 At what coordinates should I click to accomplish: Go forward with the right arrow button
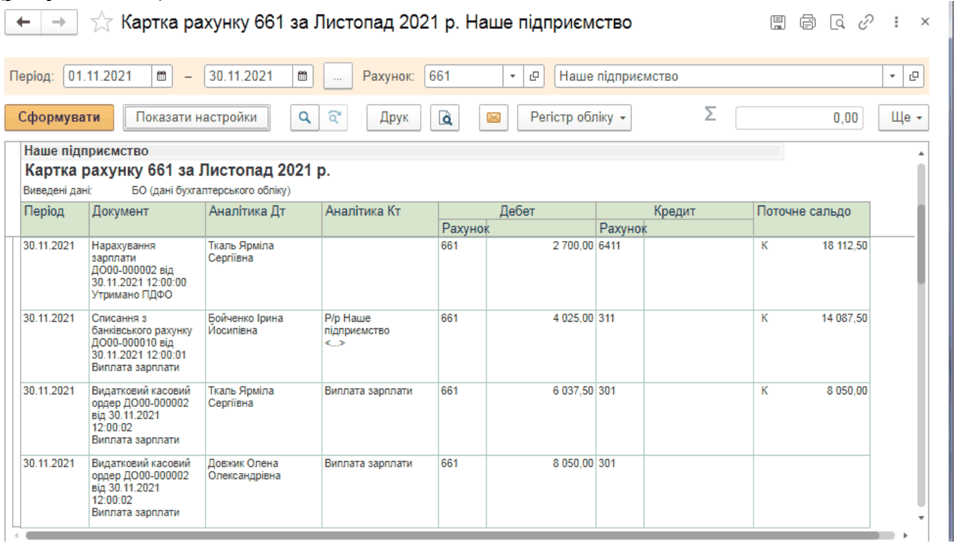point(59,23)
